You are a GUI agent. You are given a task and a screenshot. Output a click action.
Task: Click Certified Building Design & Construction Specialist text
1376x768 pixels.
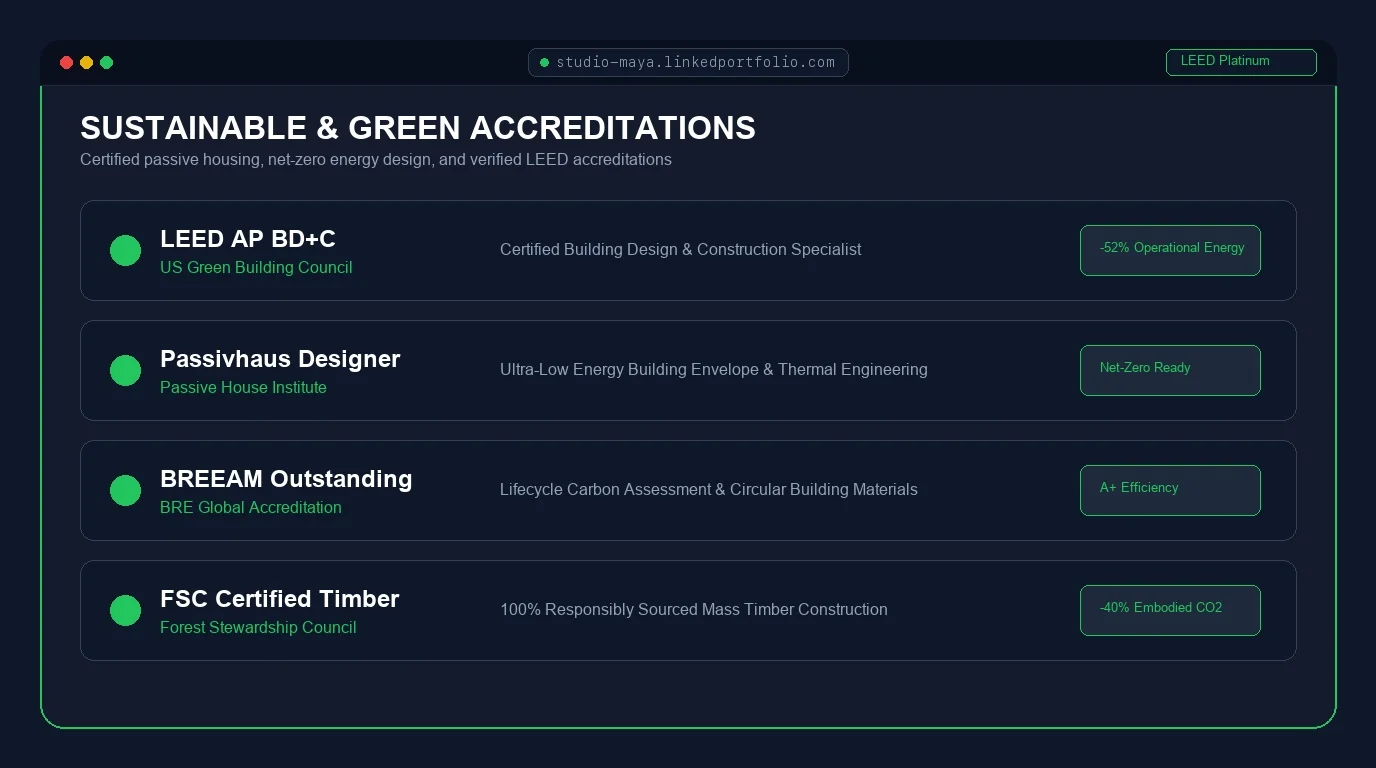(x=680, y=249)
